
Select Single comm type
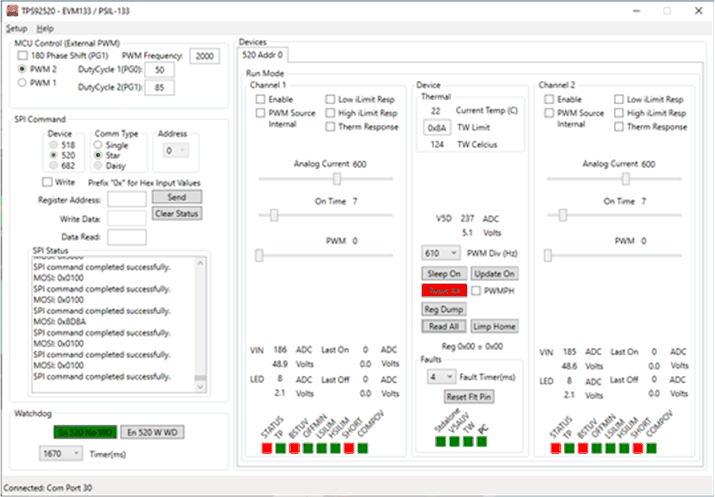point(98,145)
